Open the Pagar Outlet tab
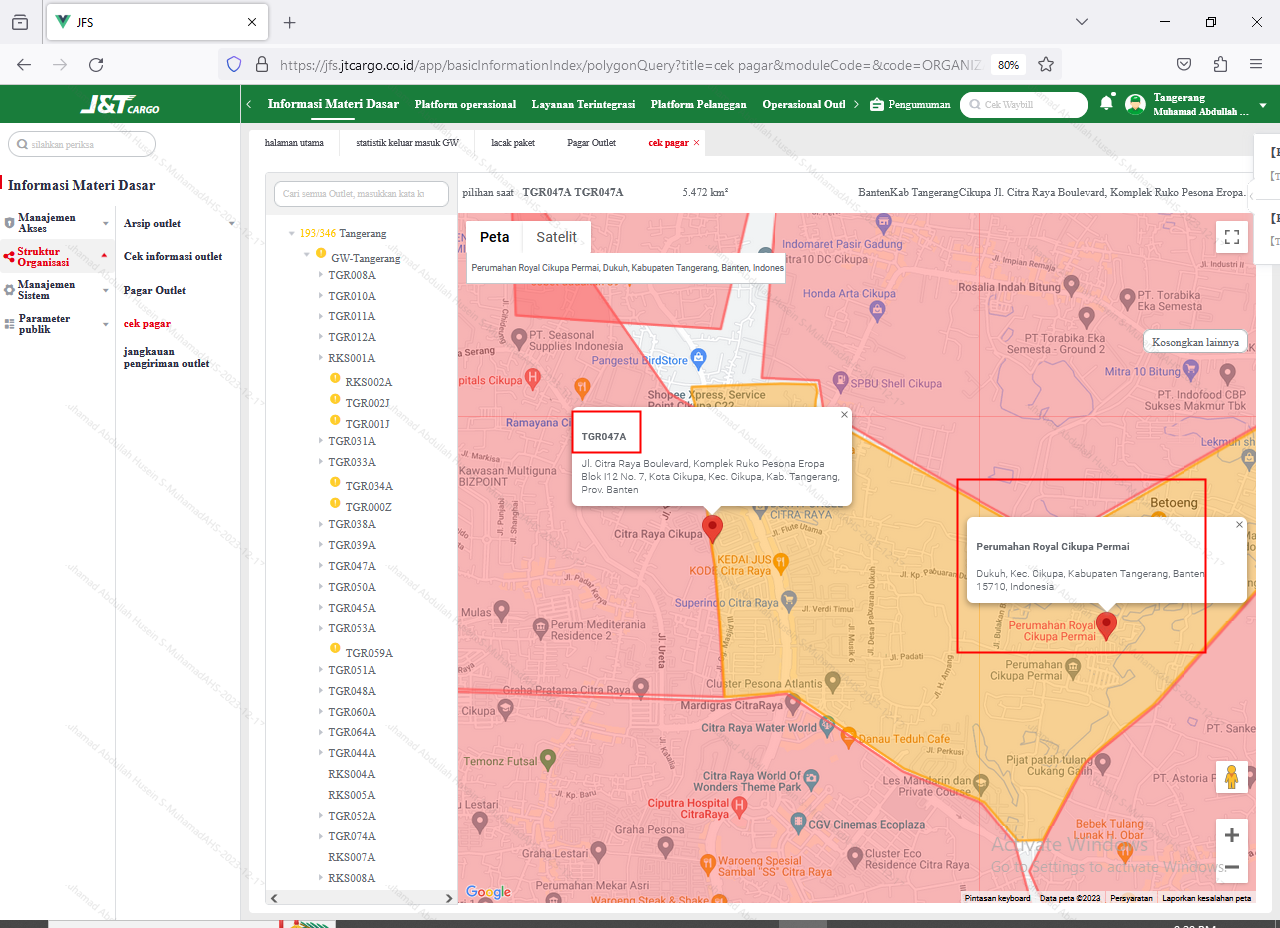Viewport: 1280px width, 928px height. click(x=591, y=143)
